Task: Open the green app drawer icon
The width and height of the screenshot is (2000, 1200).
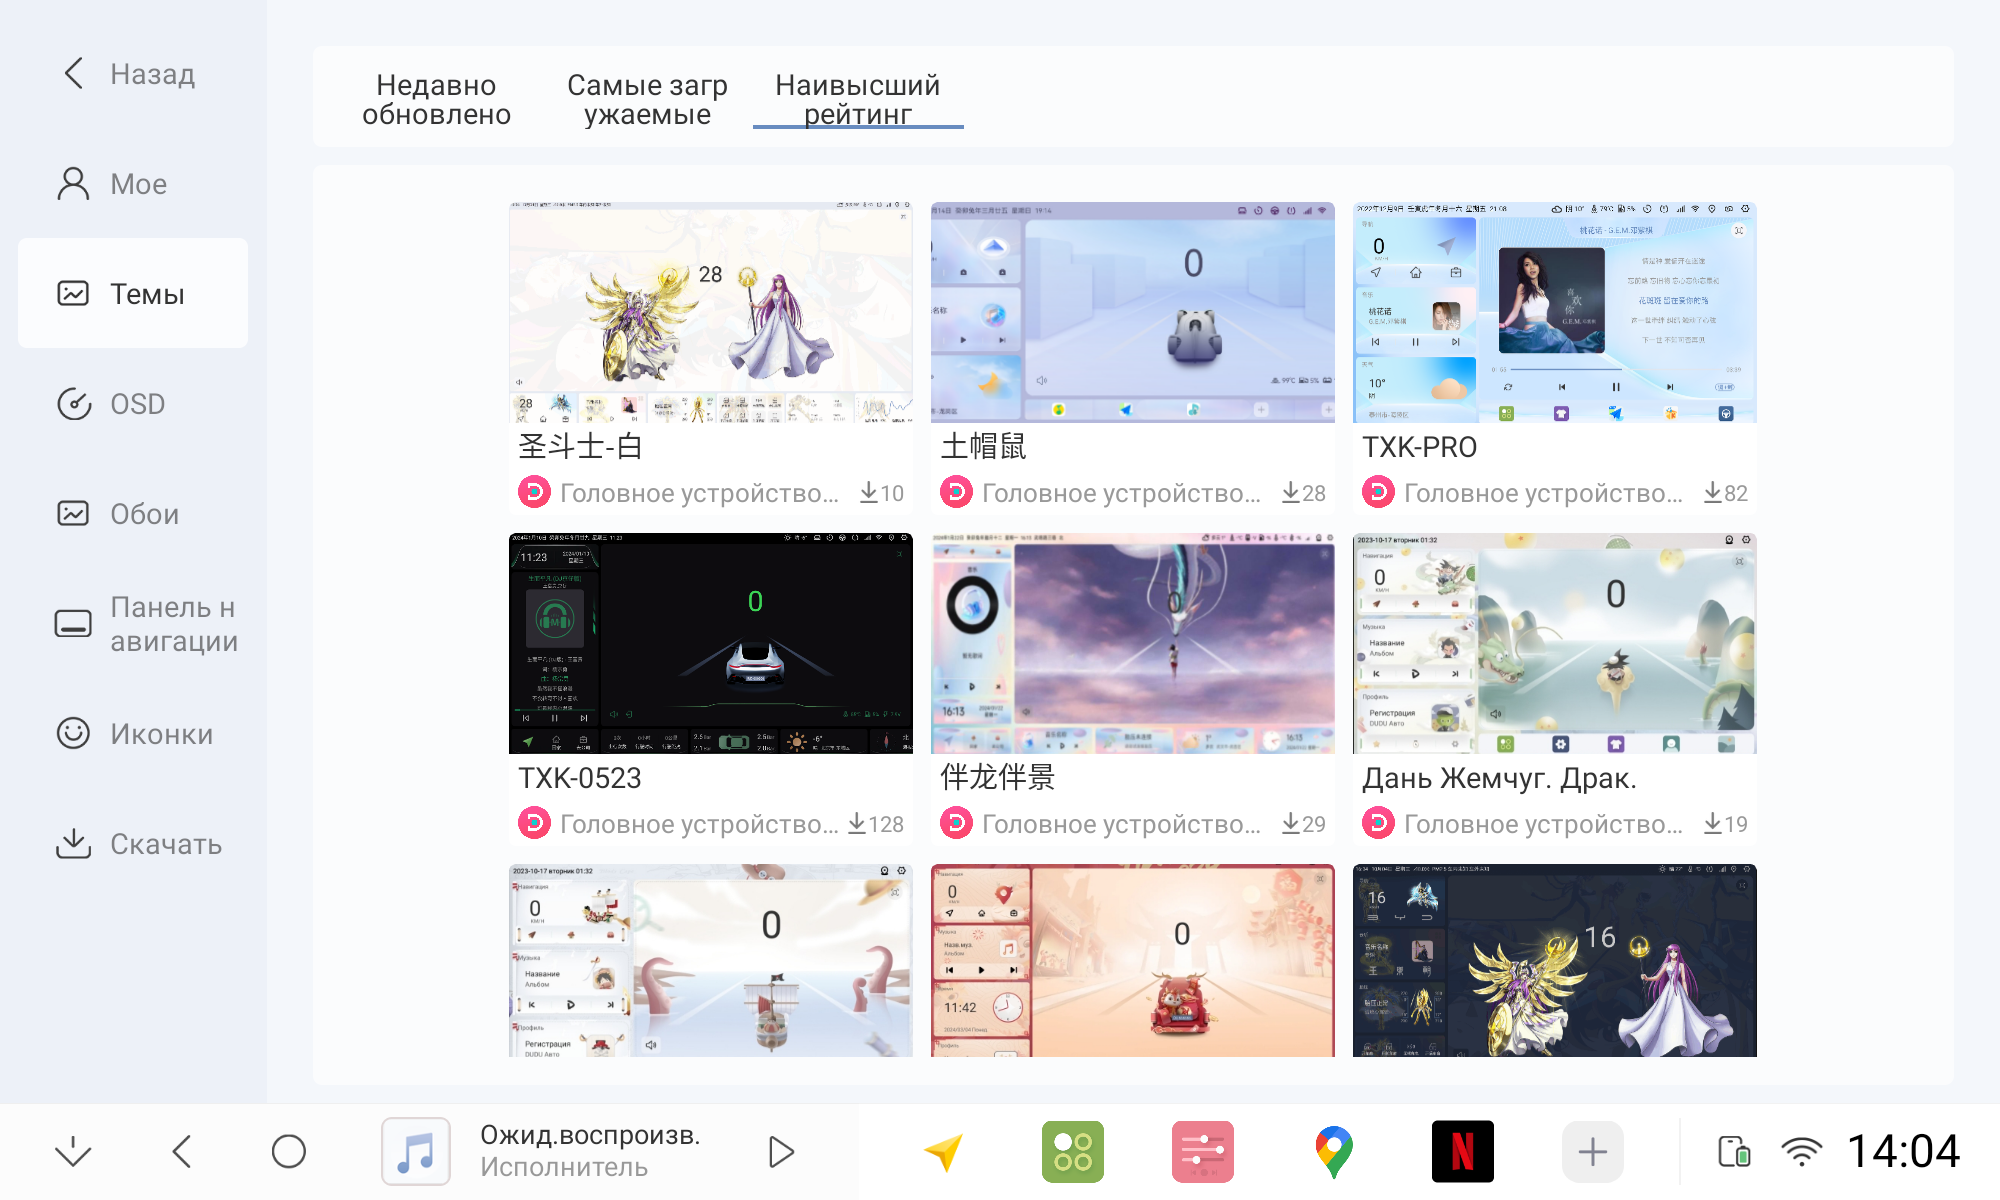Action: coord(1073,1152)
